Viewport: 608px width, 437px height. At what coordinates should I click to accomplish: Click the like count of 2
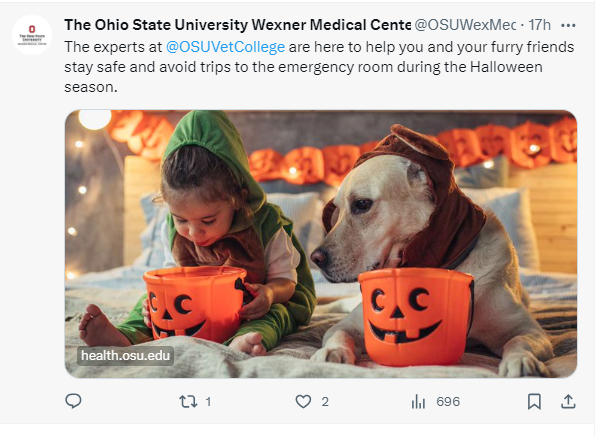coord(325,401)
